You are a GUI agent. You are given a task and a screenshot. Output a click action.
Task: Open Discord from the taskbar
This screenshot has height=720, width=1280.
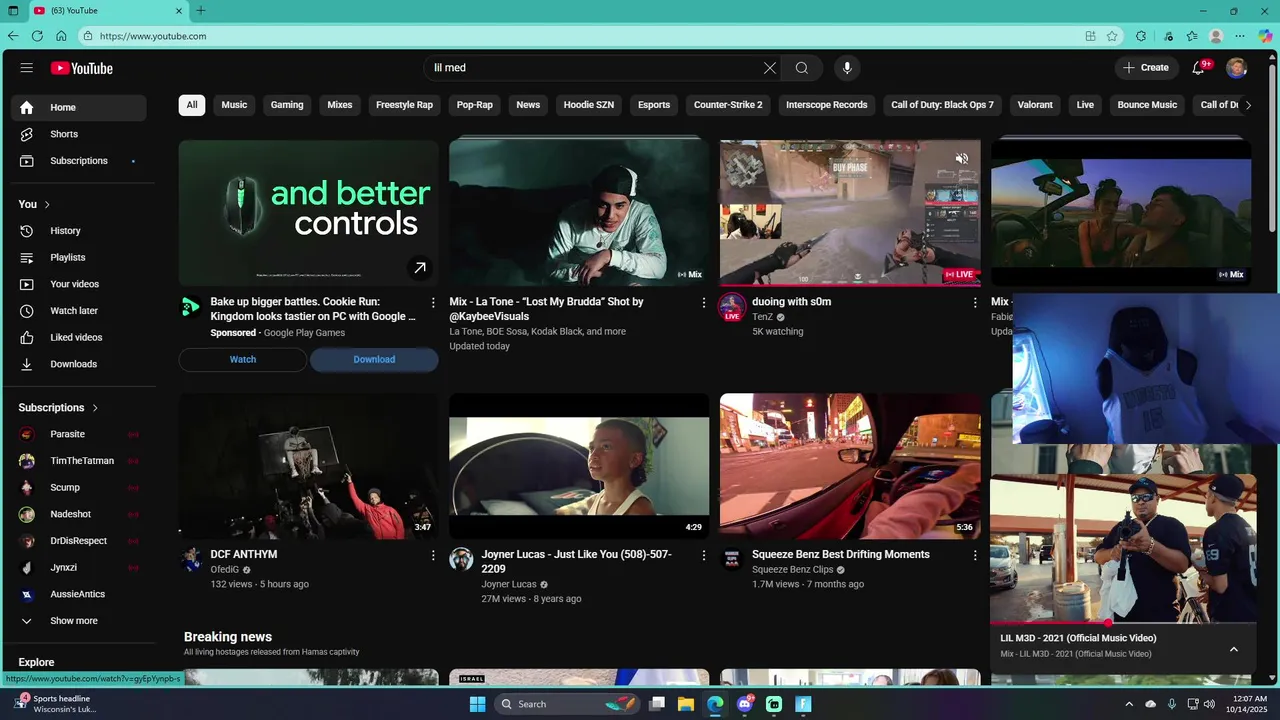pyautogui.click(x=745, y=704)
